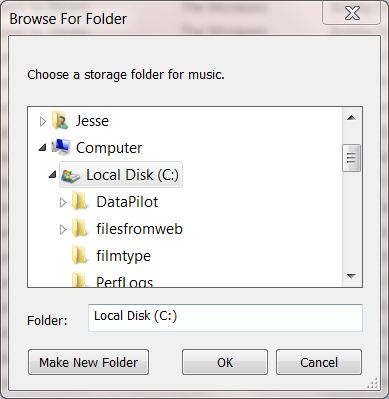This screenshot has width=389, height=399.
Task: Expand the filesfromweb folder node
Action: (x=63, y=229)
